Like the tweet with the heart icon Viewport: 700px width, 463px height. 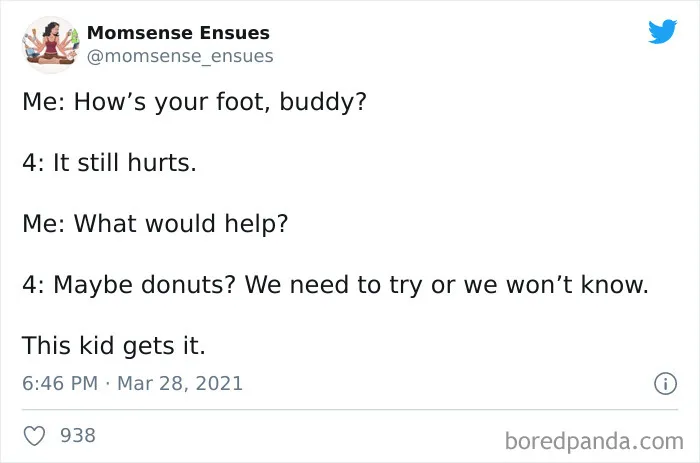pyautogui.click(x=34, y=436)
